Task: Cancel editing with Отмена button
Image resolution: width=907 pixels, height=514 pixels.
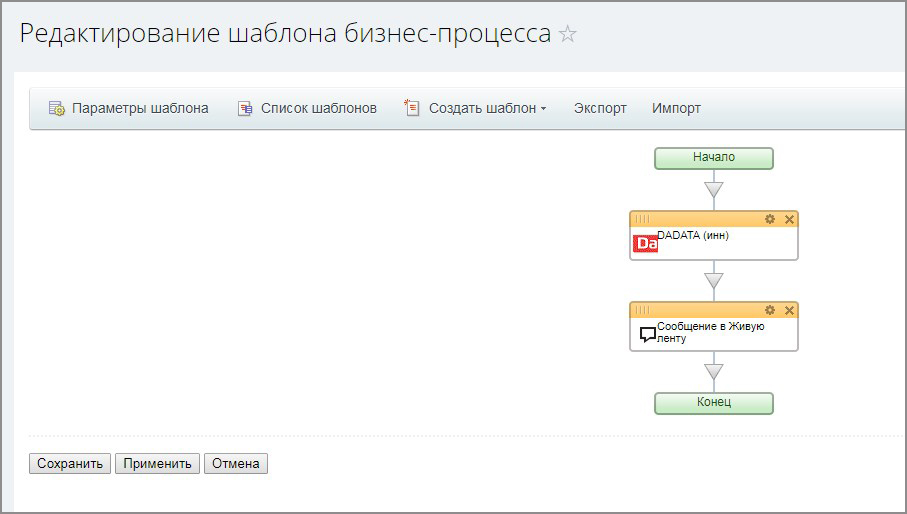Action: coord(236,463)
